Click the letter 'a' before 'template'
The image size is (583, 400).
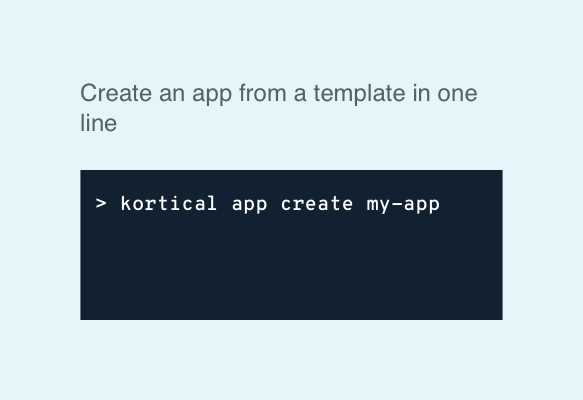(x=300, y=94)
